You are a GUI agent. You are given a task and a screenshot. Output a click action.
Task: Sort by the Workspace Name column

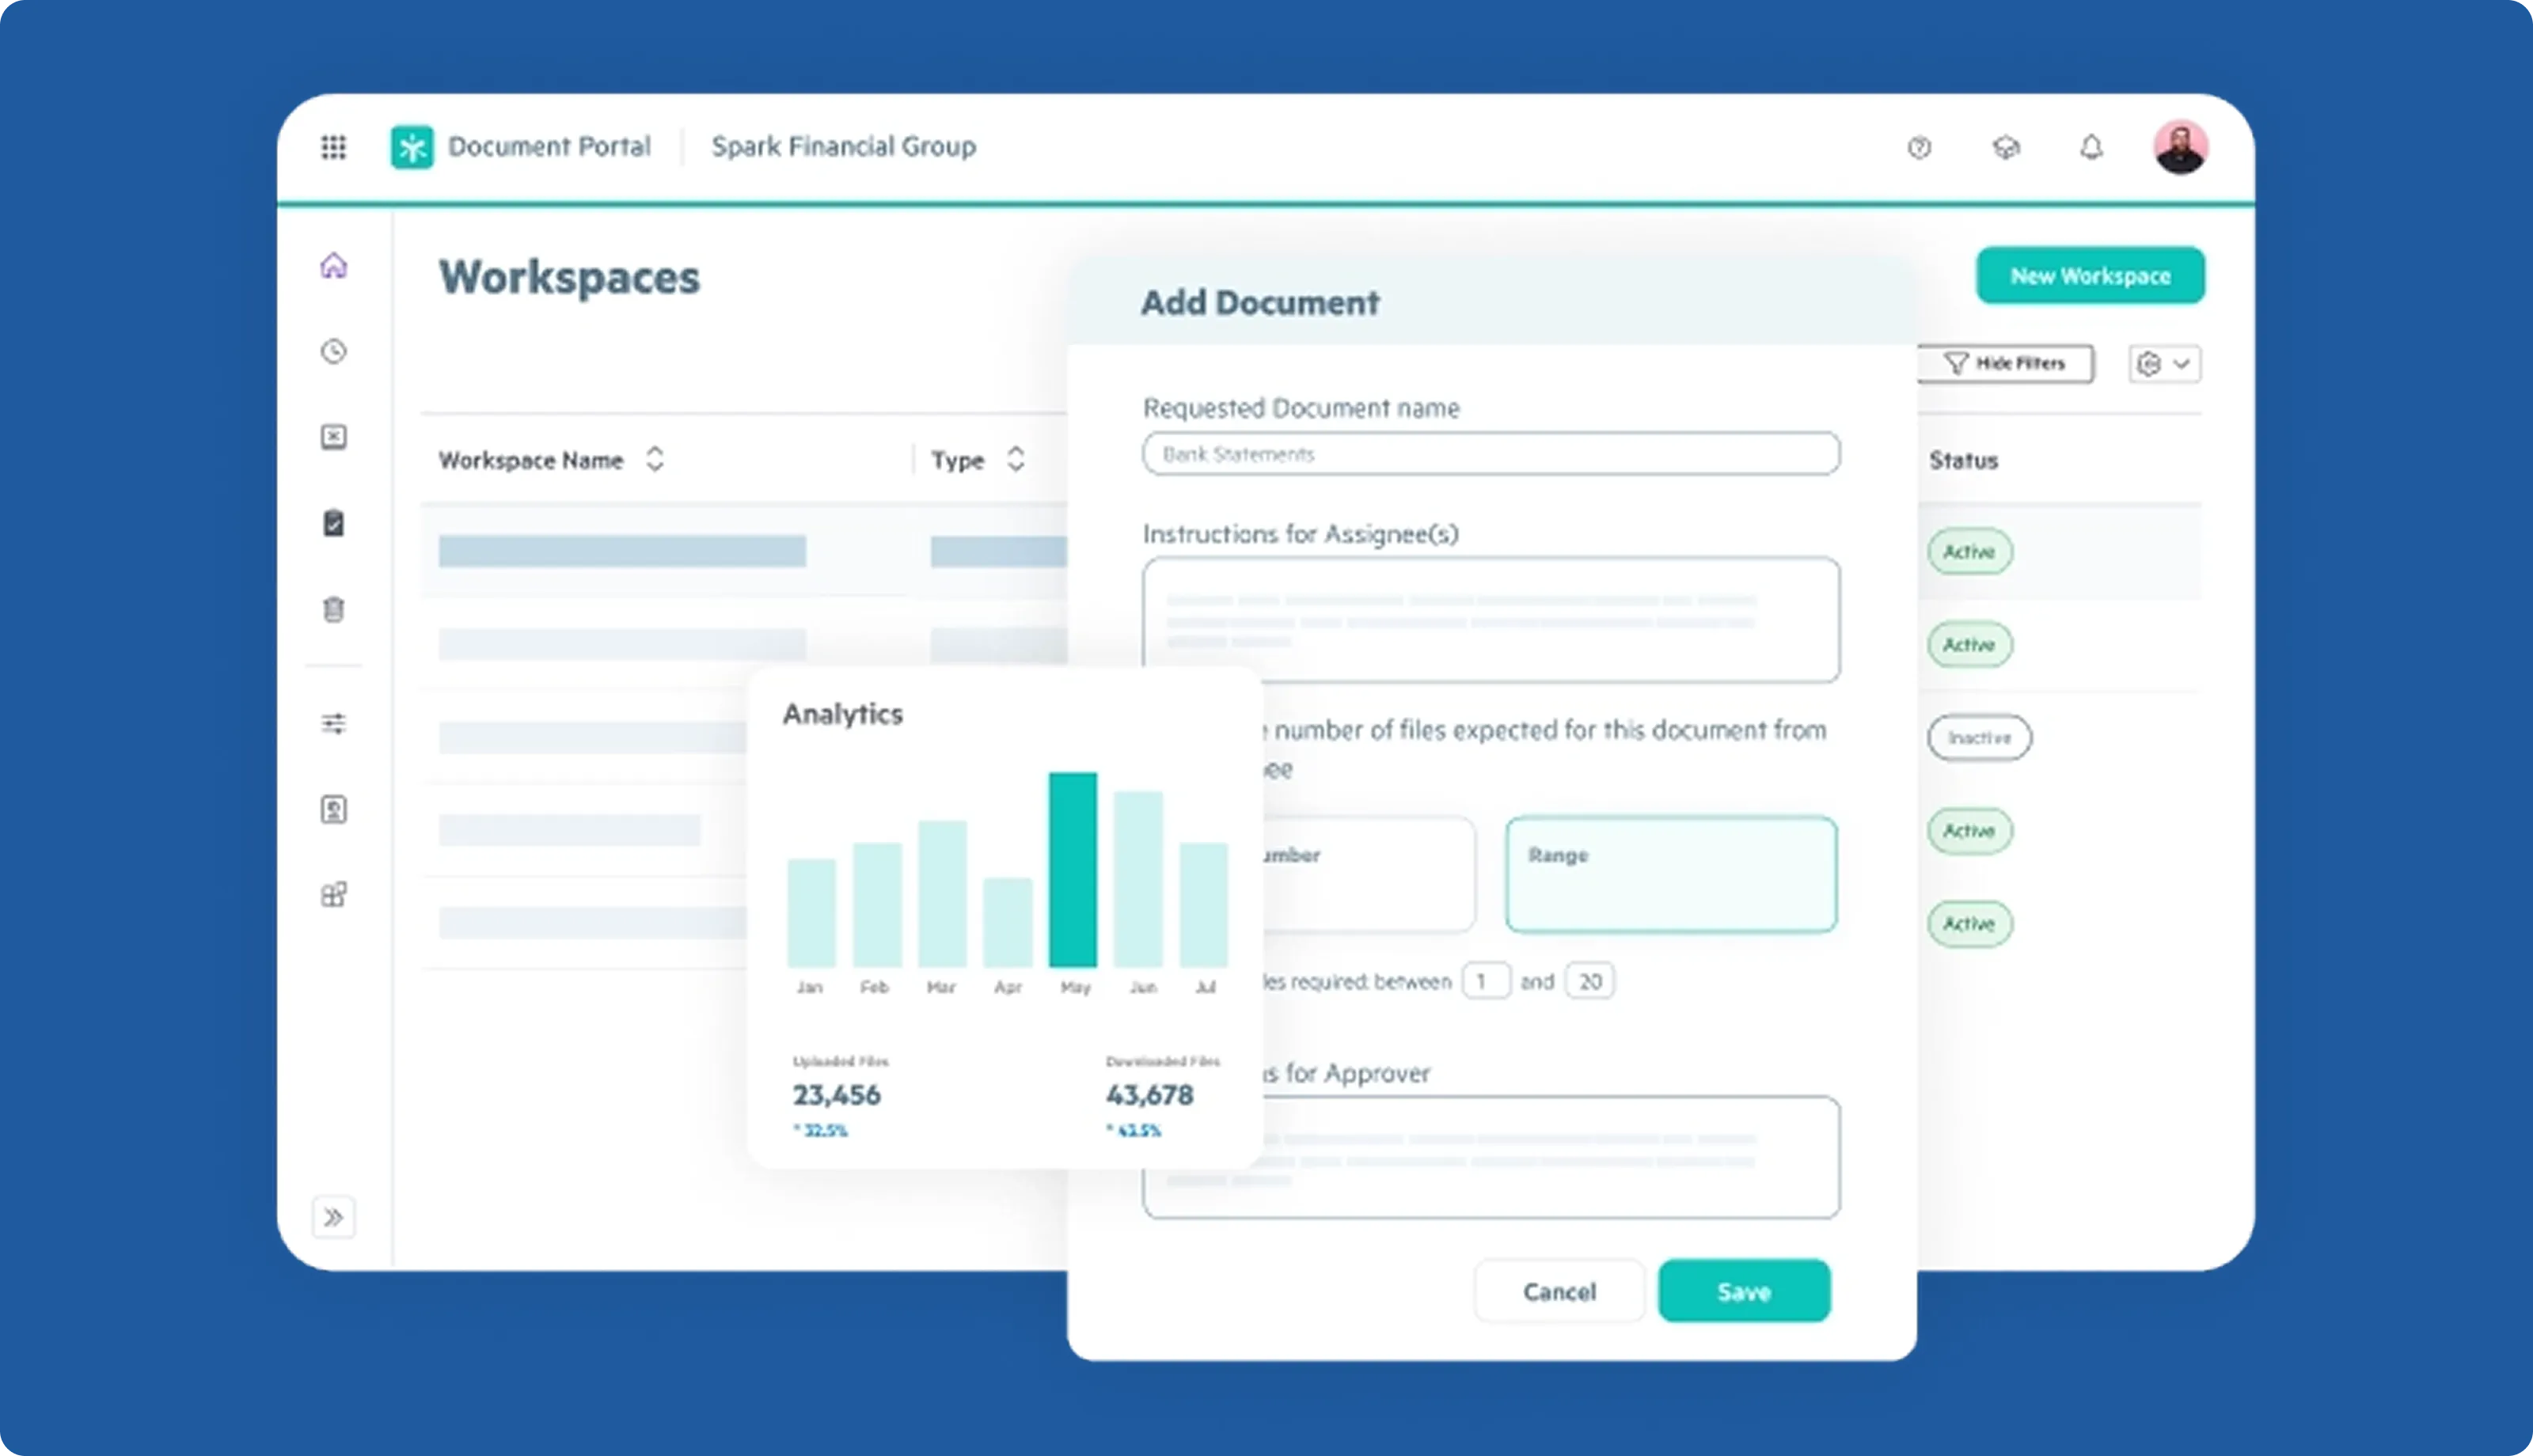(655, 459)
